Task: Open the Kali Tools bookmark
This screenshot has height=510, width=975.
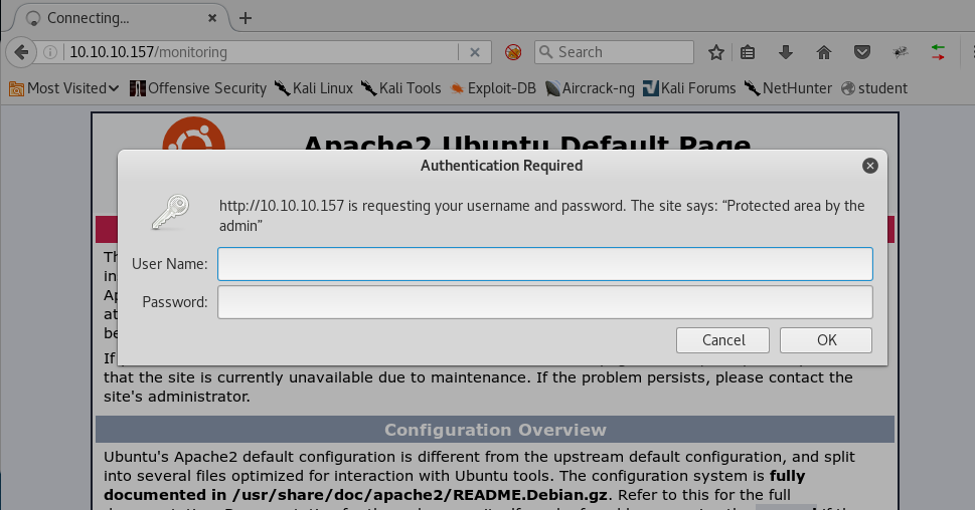Action: click(x=401, y=88)
